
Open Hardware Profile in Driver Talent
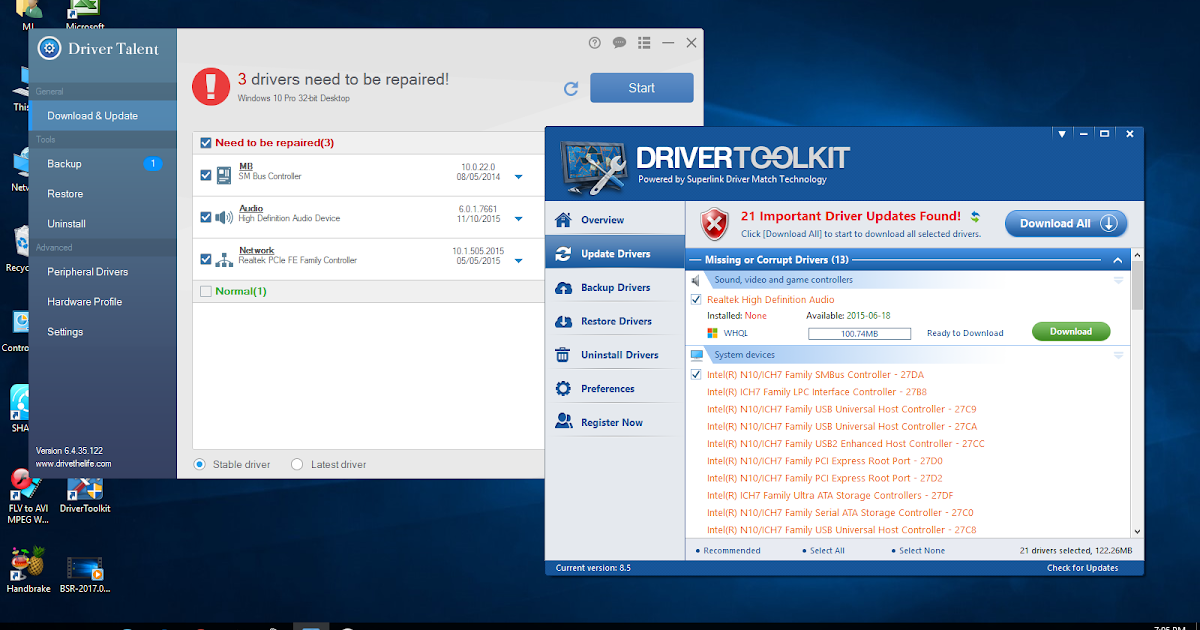103,302
